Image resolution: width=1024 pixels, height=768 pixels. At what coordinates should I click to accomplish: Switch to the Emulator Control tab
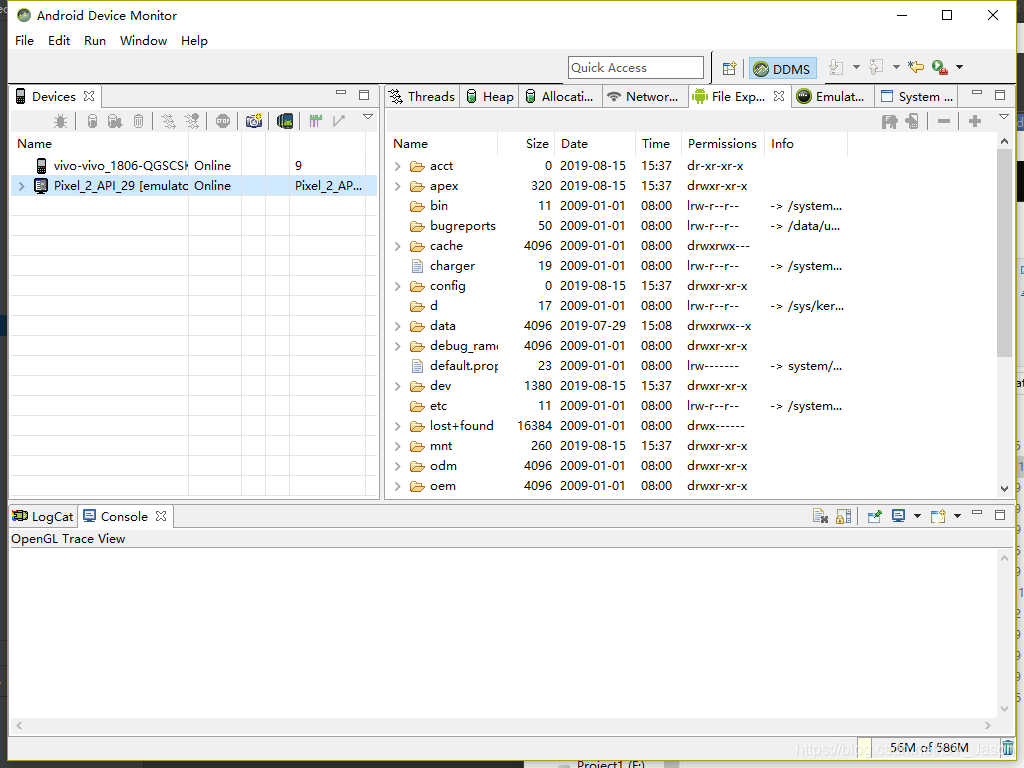click(x=831, y=97)
